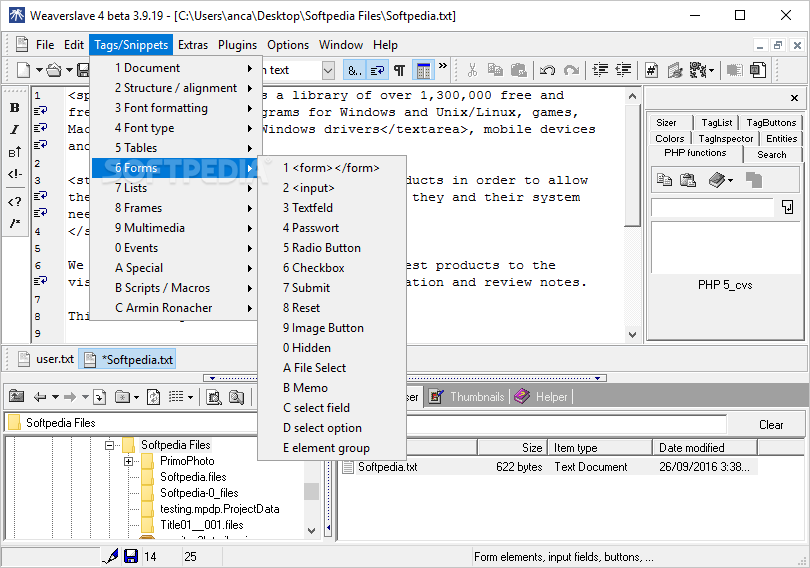This screenshot has height=568, width=810.
Task: Click the save disk icon in status bar
Action: [x=131, y=556]
